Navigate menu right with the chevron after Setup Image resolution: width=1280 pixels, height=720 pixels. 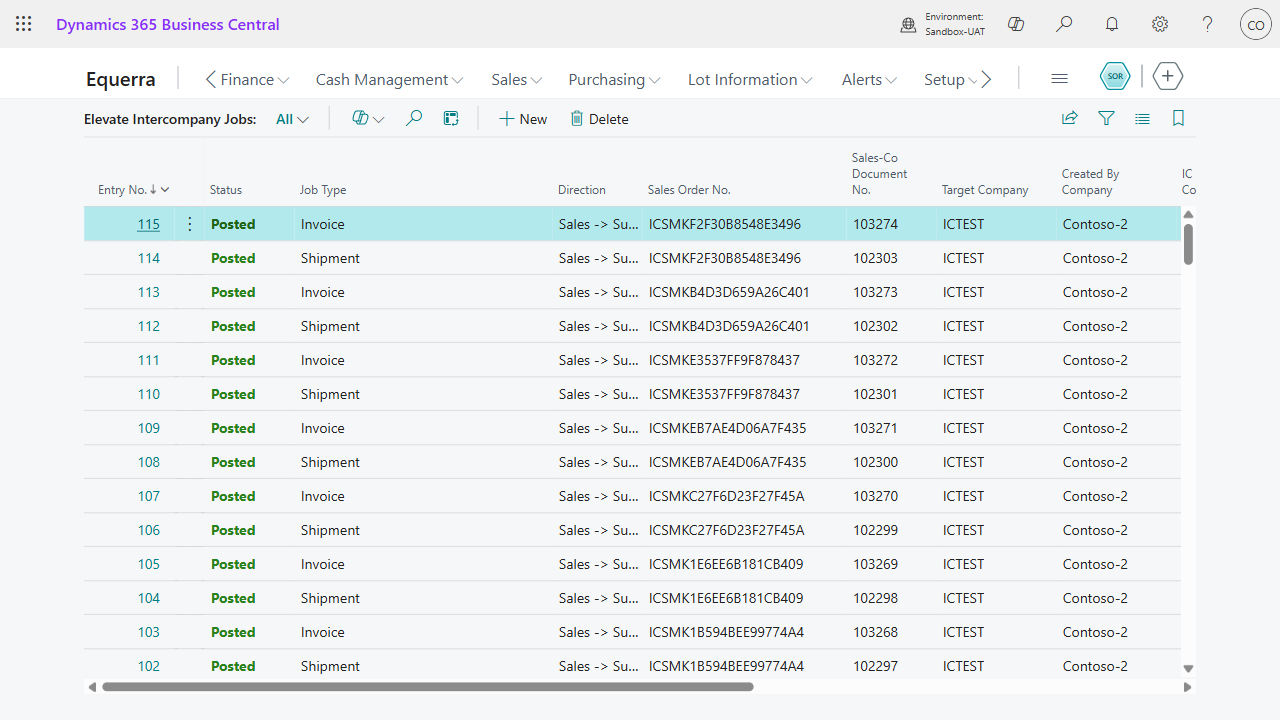(x=986, y=79)
